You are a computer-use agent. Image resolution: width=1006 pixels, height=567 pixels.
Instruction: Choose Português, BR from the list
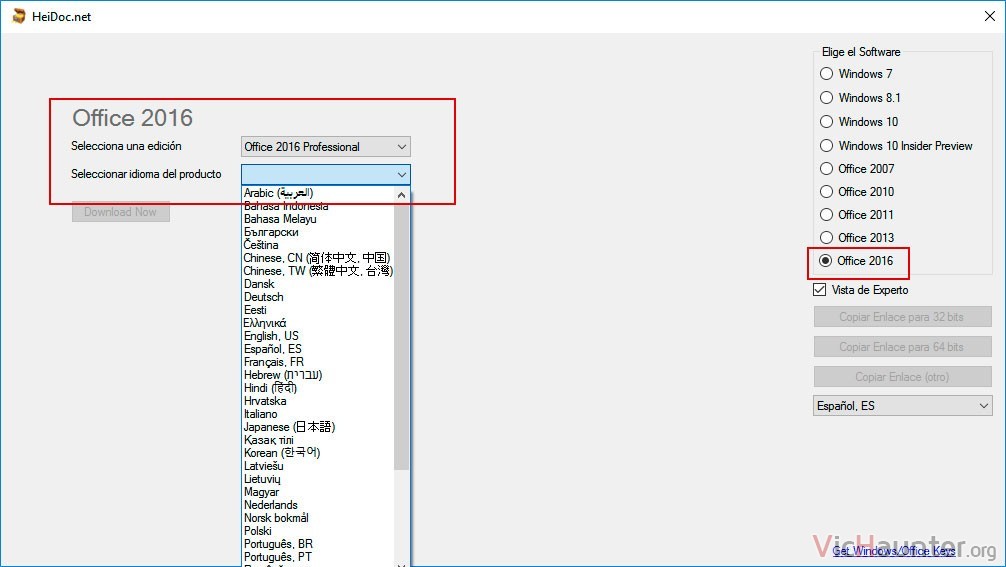coord(318,544)
